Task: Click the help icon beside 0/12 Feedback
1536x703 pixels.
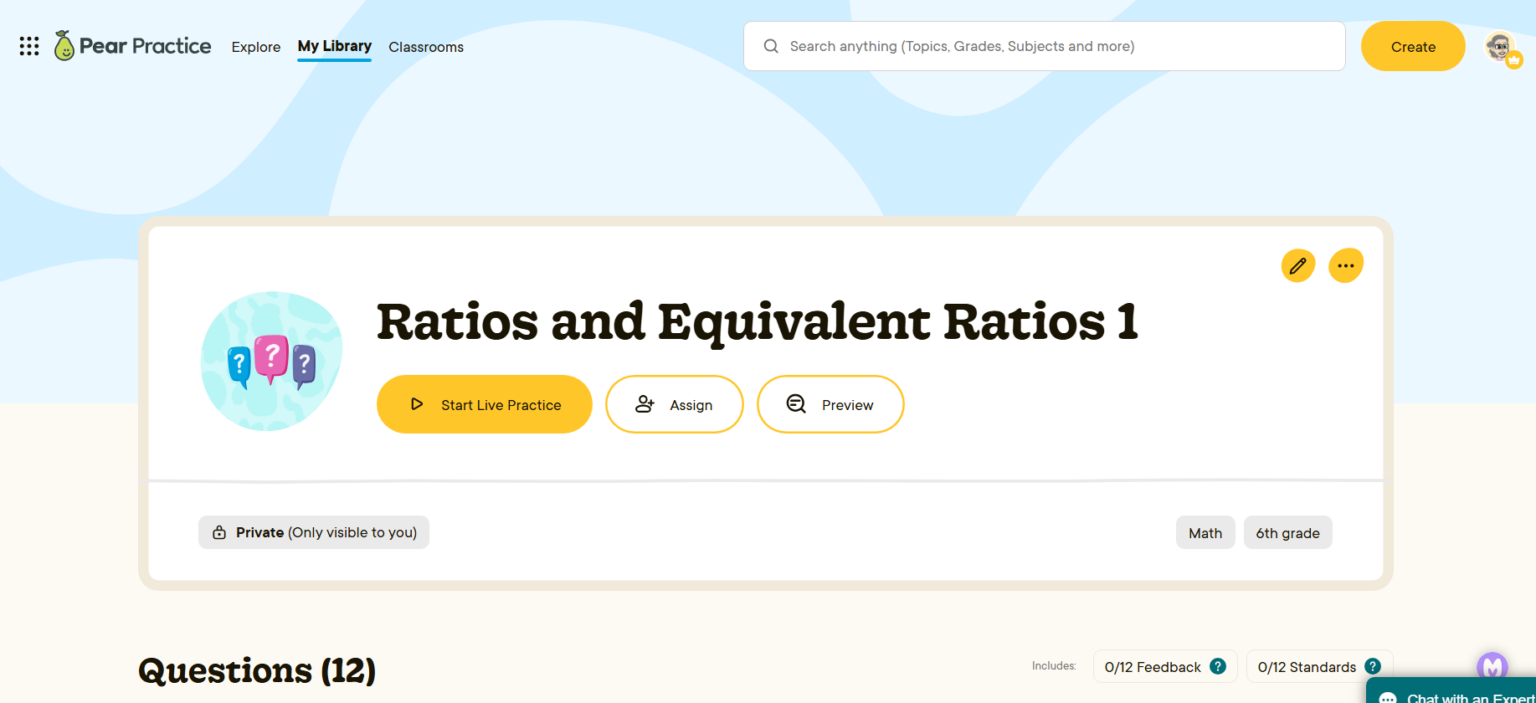Action: 1217,667
